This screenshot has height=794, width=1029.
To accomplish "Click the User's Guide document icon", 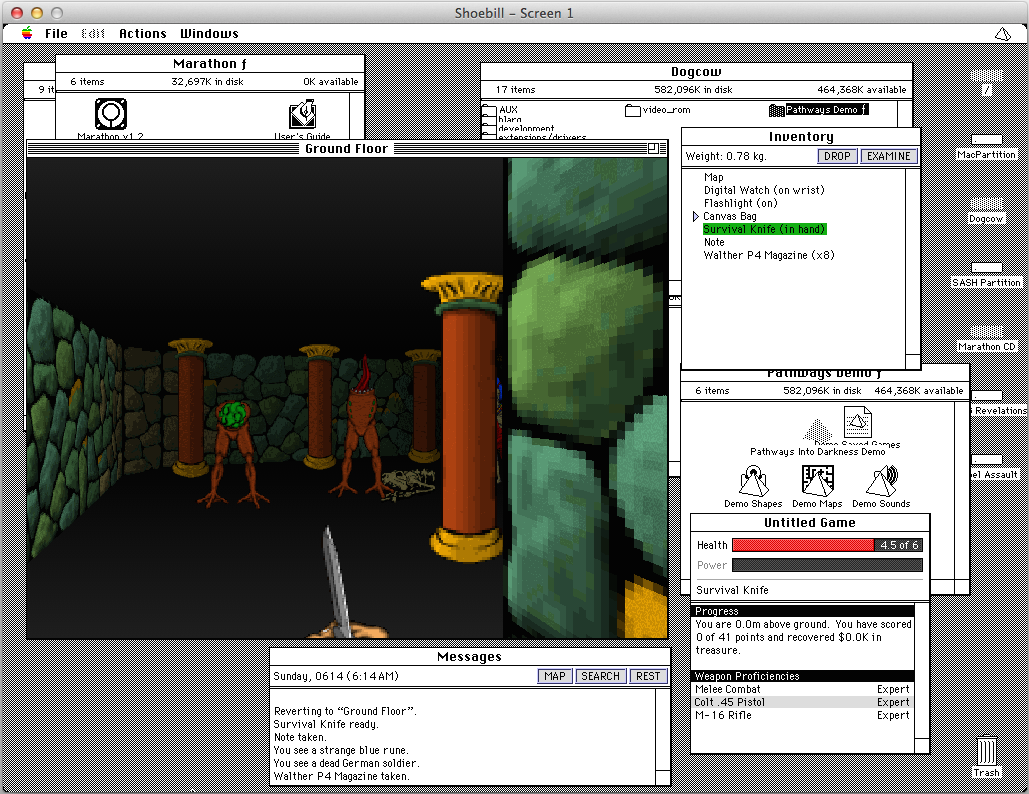I will (x=303, y=114).
